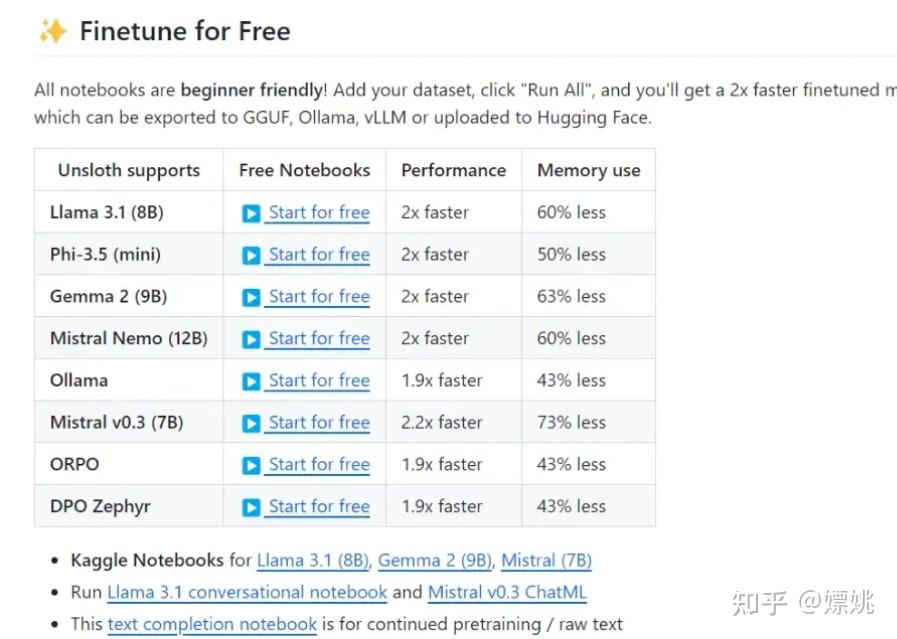This screenshot has height=639, width=897.
Task: Click the play icon in the Gemma 2 (9B) row
Action: (251, 297)
